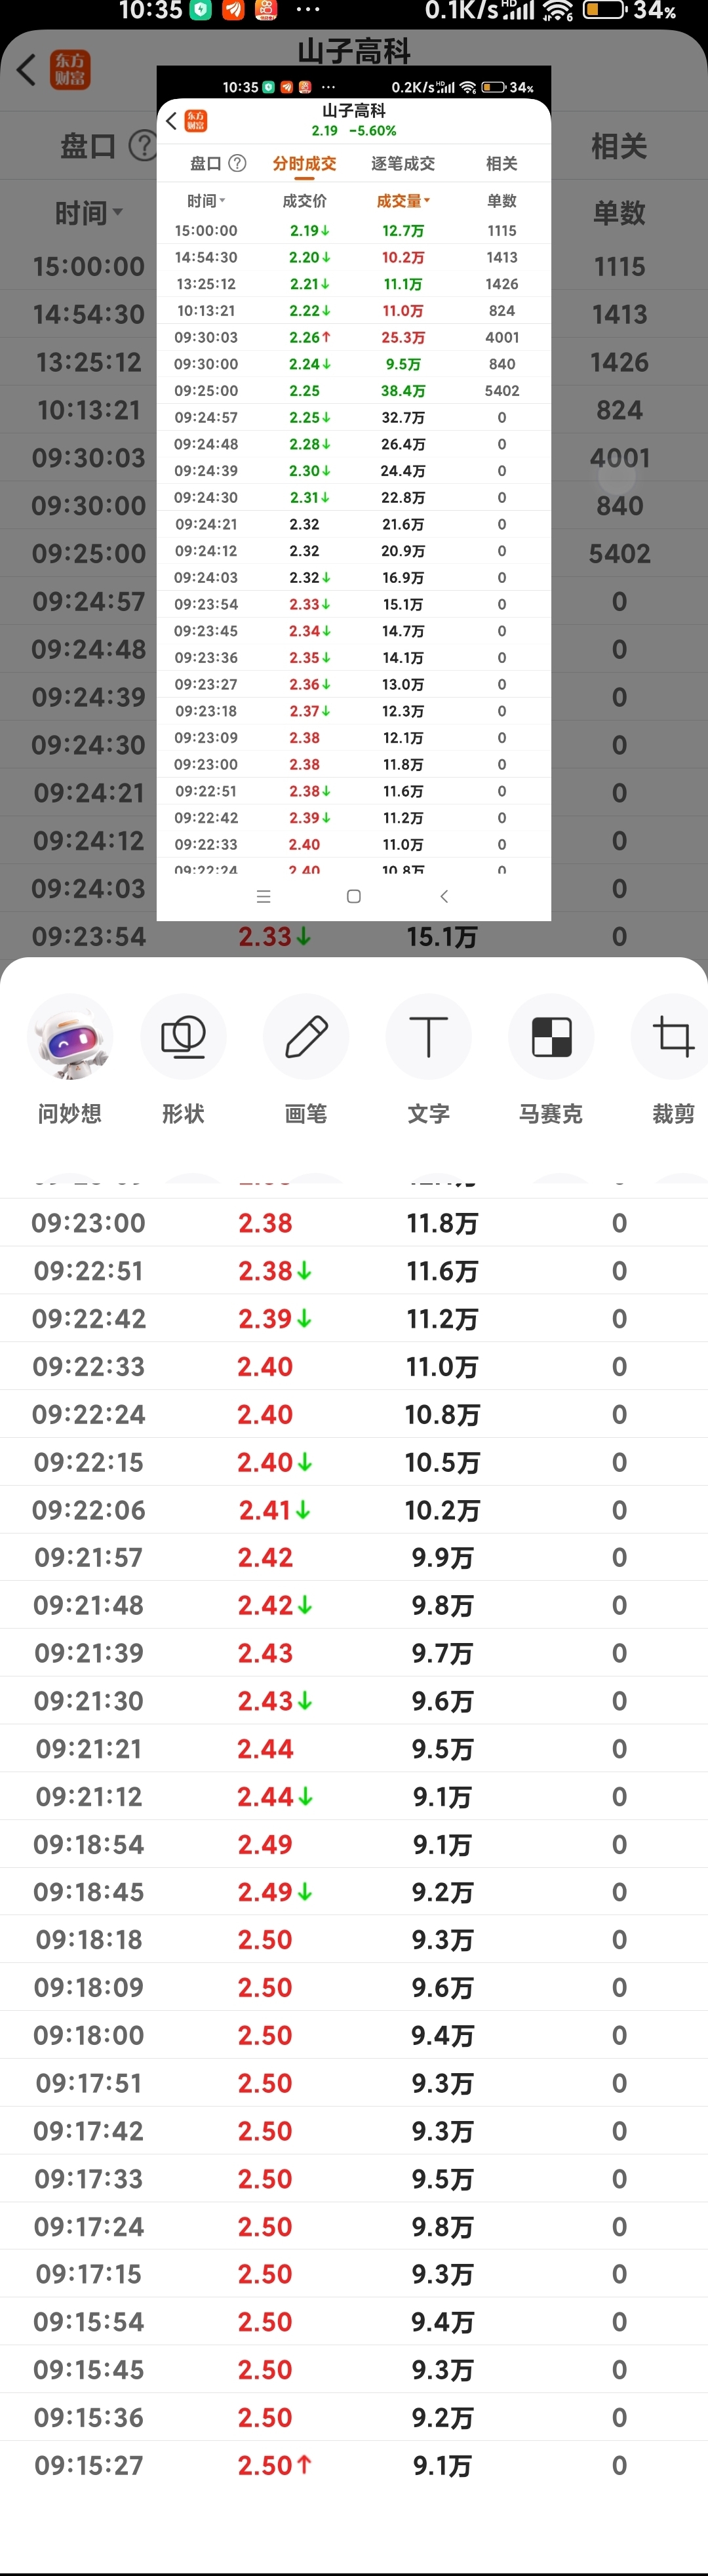
Task: Tap the large dimmed 5402 order count
Action: [619, 553]
